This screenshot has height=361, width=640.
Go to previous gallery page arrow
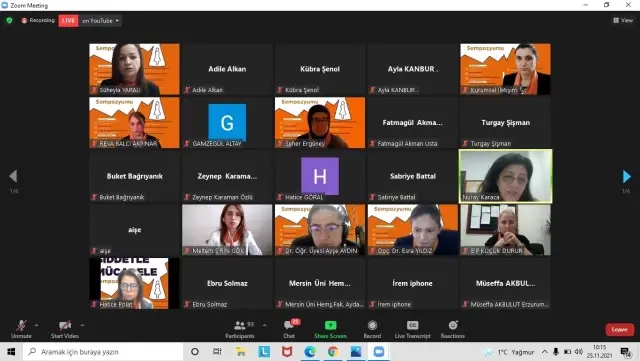13,176
